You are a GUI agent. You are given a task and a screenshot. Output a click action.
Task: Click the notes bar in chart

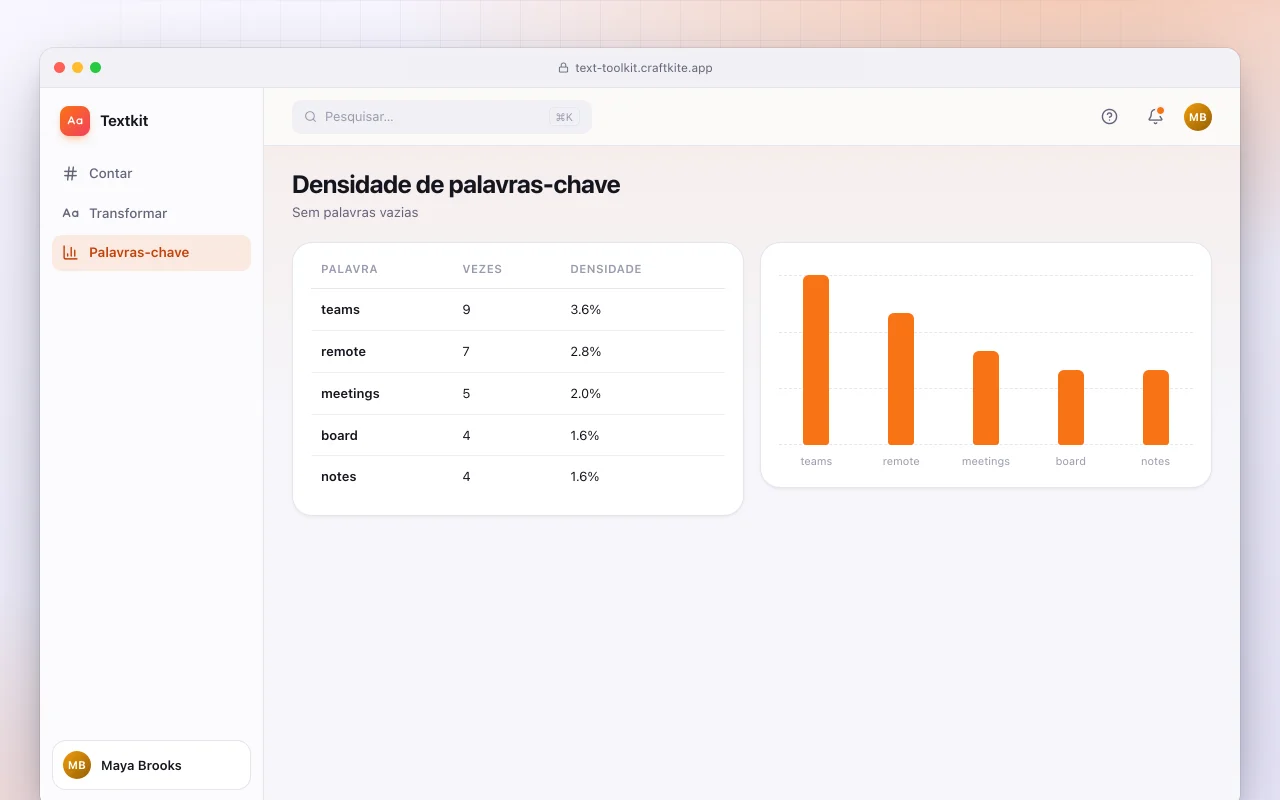(x=1156, y=408)
